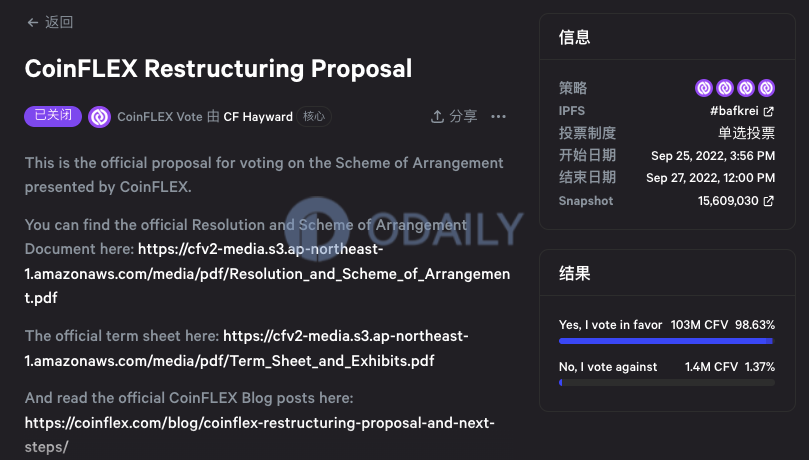This screenshot has width=809, height=460.
Task: Click the share upload icon
Action: 437,117
